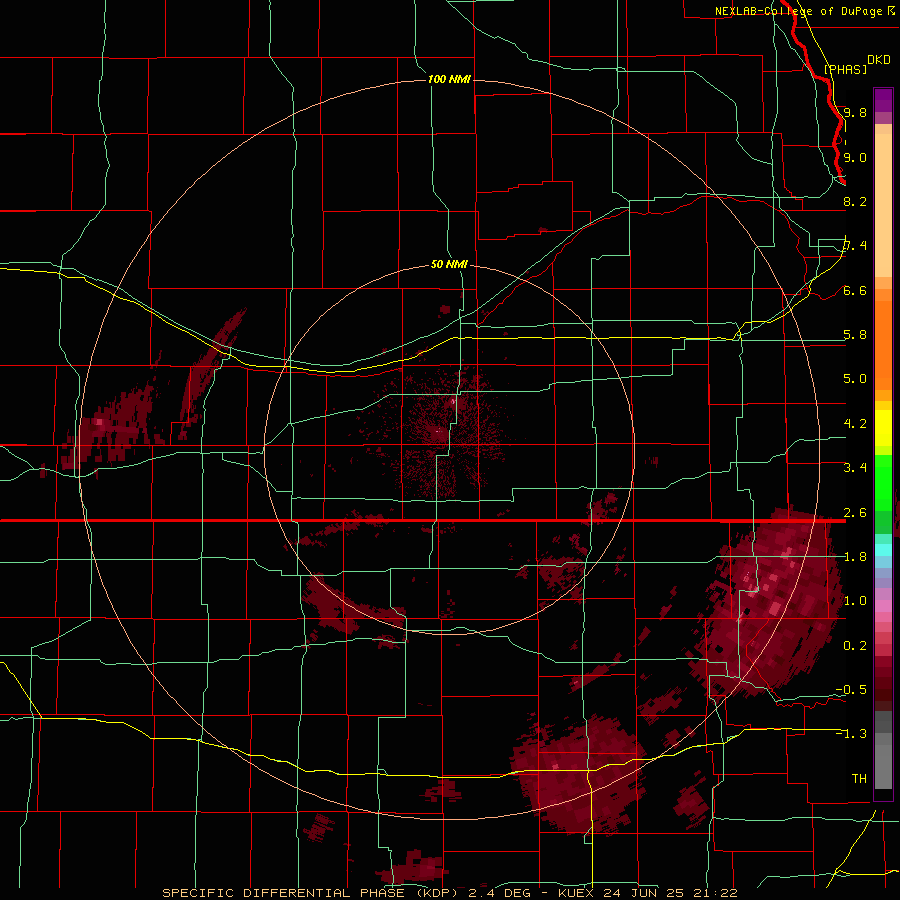Click the "[PHAS]" scale heading
This screenshot has width=900, height=900.
pos(845,69)
